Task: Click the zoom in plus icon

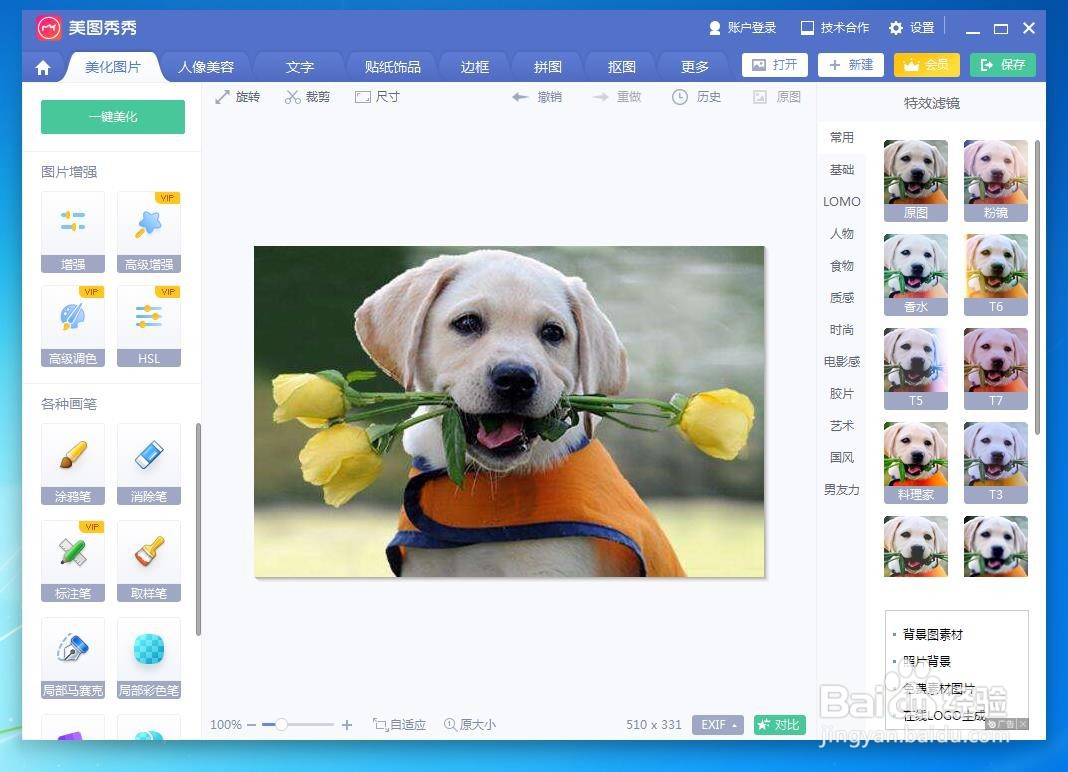Action: tap(347, 725)
